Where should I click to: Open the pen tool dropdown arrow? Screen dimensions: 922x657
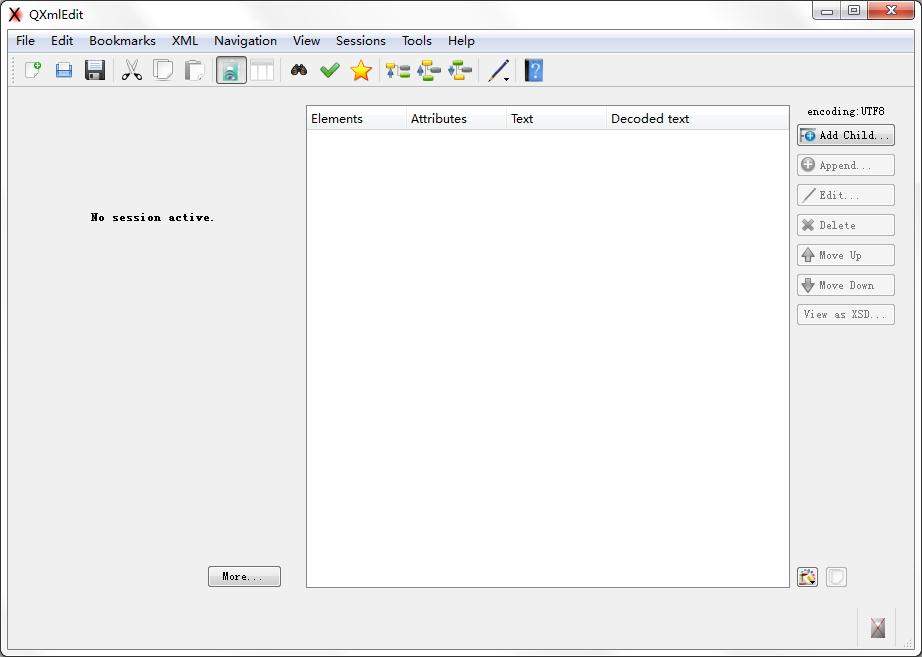507,79
